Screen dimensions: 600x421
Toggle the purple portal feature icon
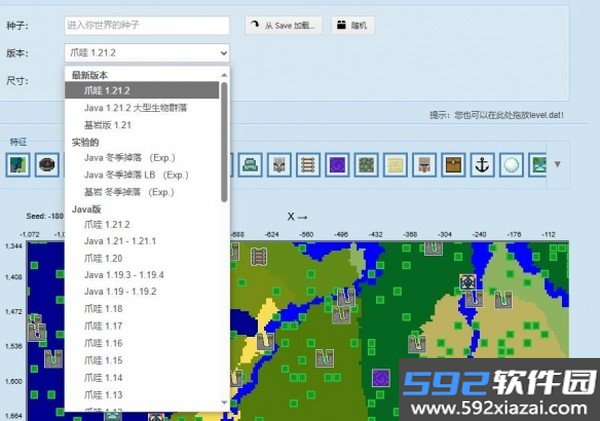[338, 165]
